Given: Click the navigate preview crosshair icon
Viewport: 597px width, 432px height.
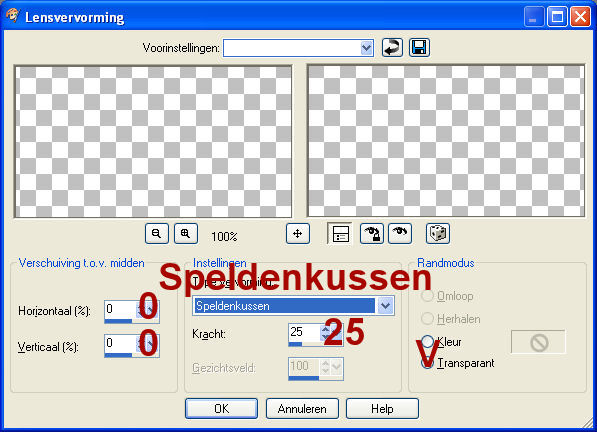Looking at the screenshot, I should tap(298, 233).
